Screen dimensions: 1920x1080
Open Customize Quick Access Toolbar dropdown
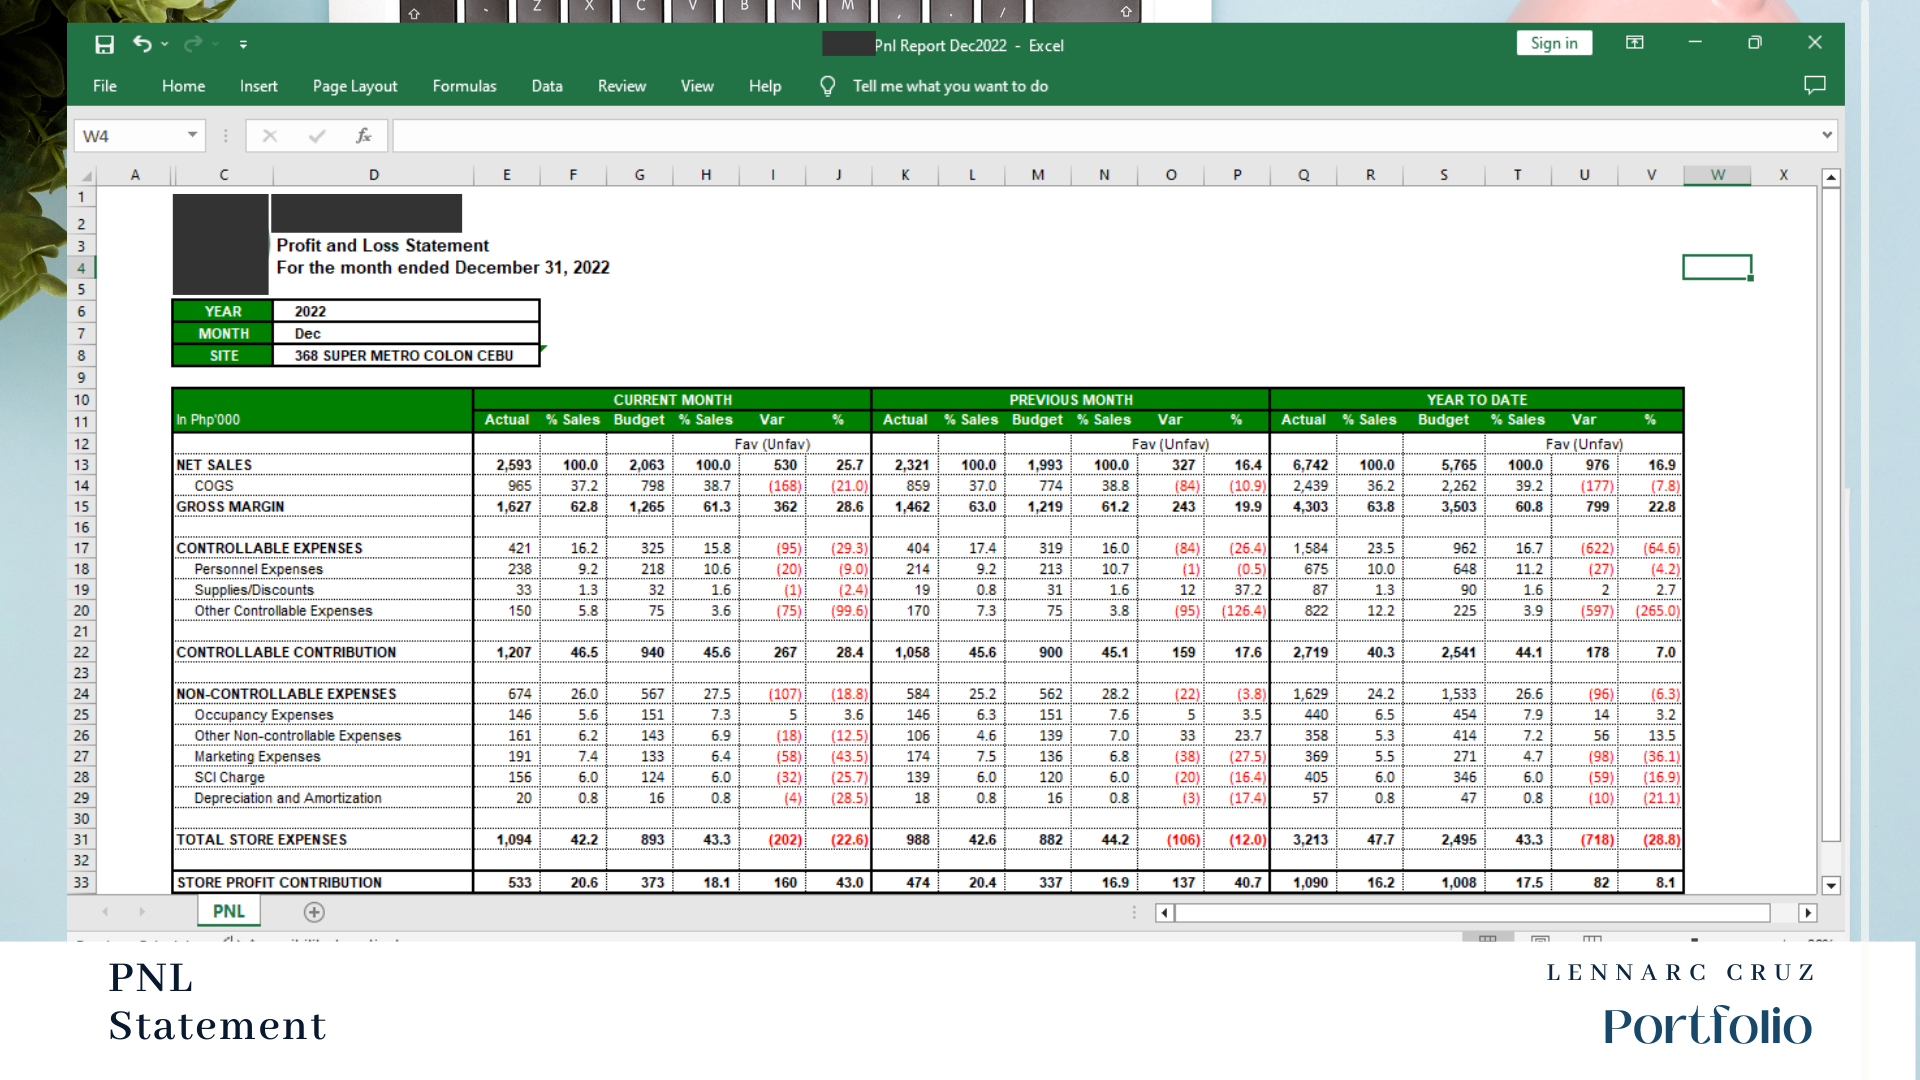click(x=243, y=44)
